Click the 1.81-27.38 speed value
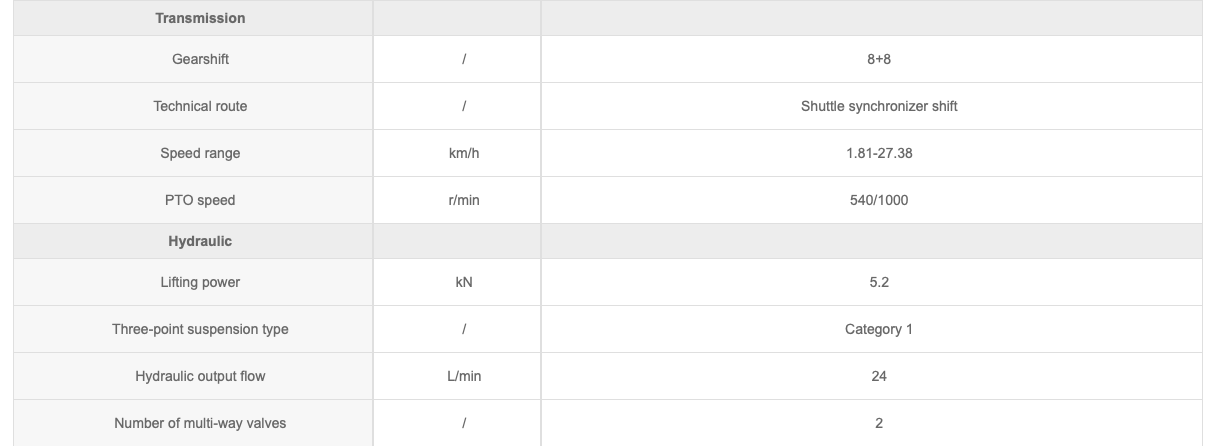Viewport: 1212px width, 446px height. tap(879, 153)
